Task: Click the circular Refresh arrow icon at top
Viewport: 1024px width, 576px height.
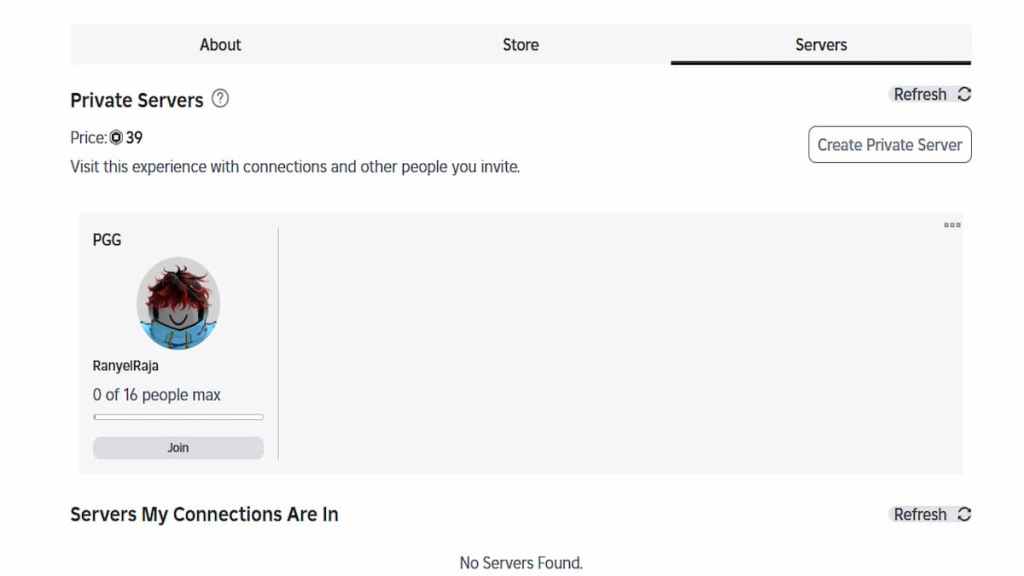Action: tap(963, 94)
